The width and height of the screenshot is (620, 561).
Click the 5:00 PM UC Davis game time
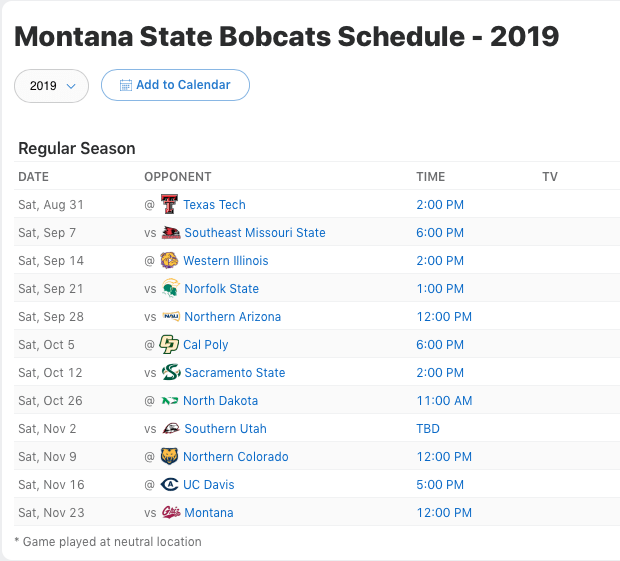[x=440, y=484]
